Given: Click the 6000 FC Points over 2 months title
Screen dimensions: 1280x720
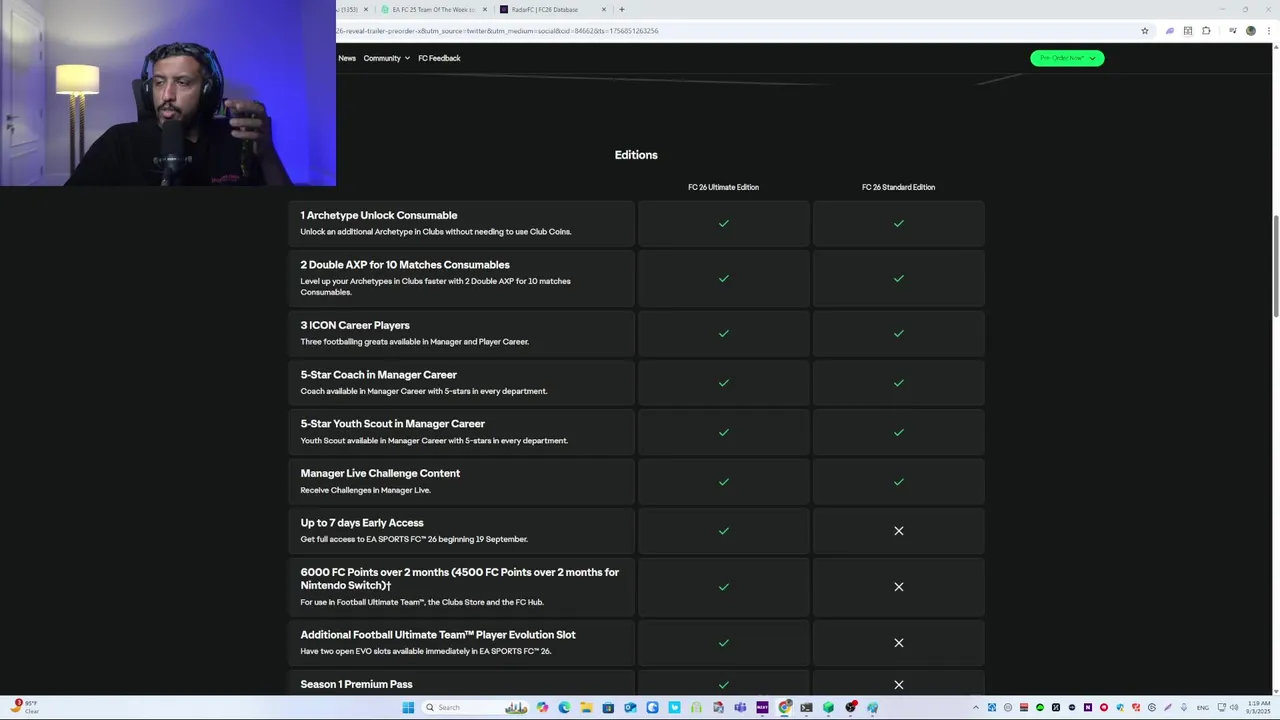Looking at the screenshot, I should tap(460, 579).
